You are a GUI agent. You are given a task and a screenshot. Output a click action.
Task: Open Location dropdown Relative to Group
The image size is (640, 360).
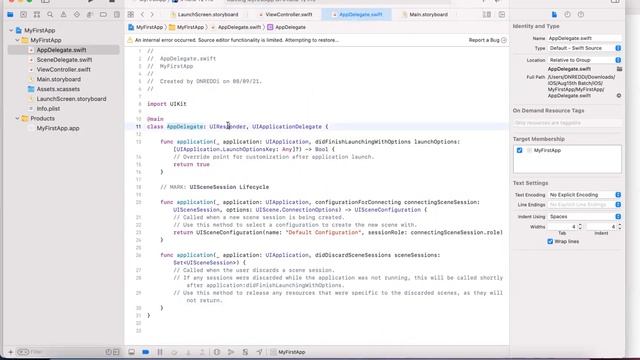(x=584, y=60)
